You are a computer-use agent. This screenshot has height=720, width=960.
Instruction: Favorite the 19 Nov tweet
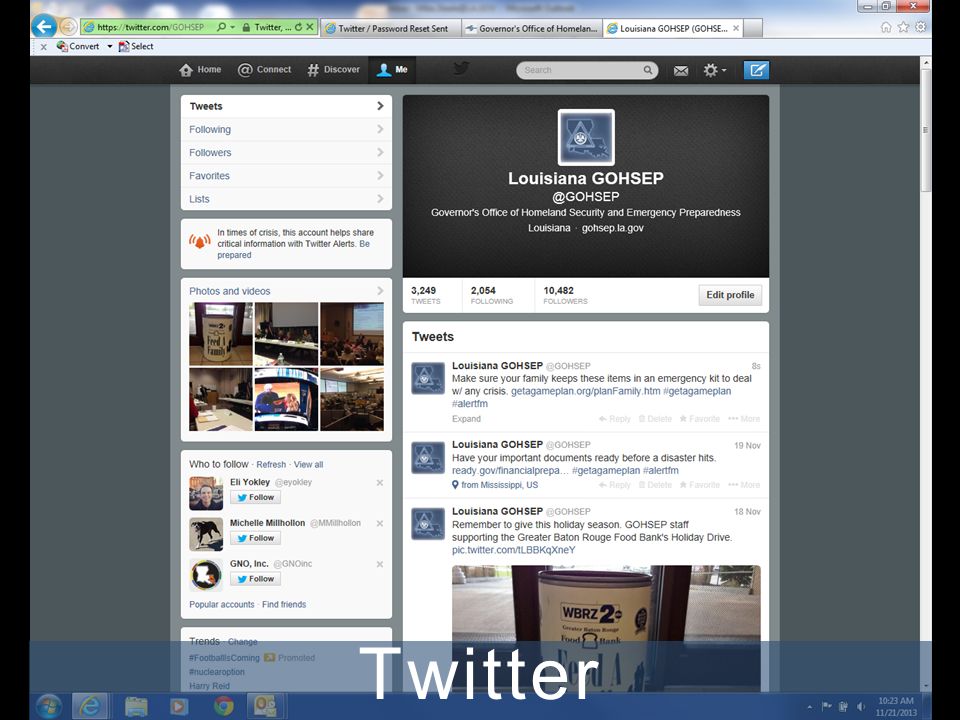point(699,485)
